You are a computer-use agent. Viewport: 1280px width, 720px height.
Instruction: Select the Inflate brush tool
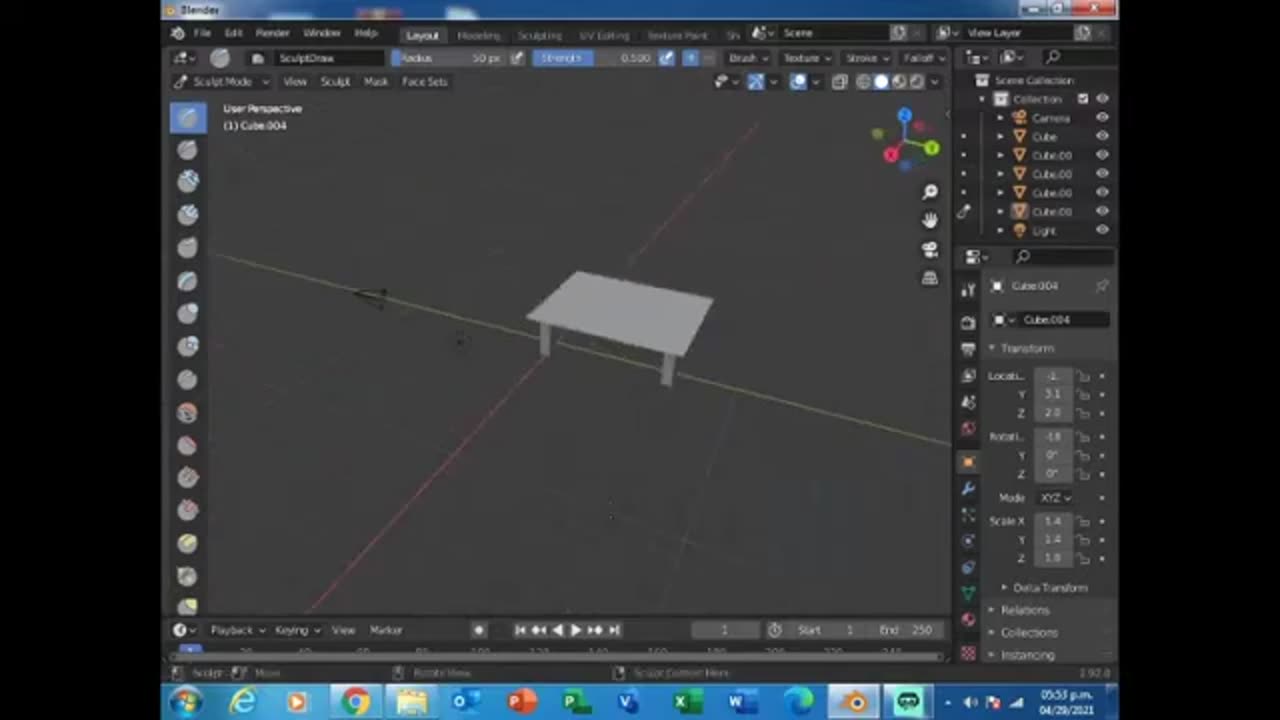coord(188,314)
